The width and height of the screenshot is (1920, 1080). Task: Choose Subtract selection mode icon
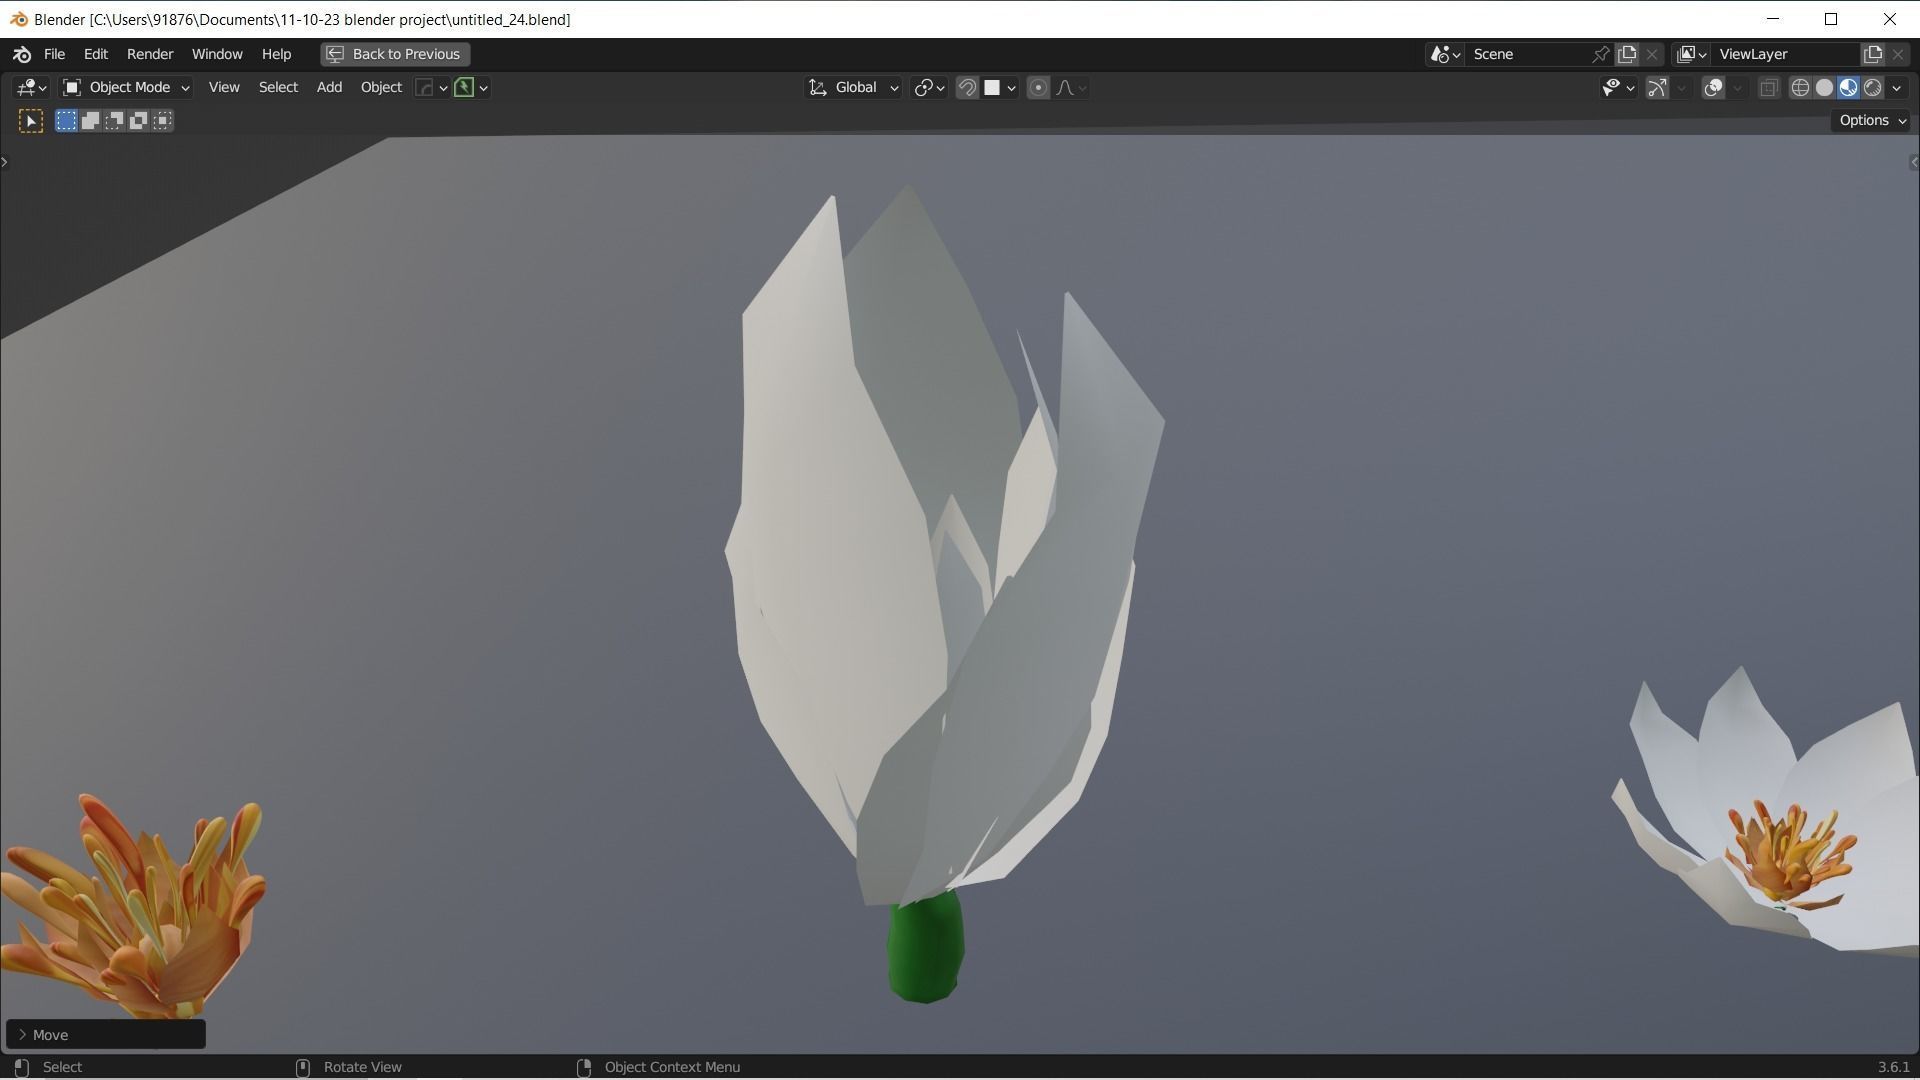(114, 121)
